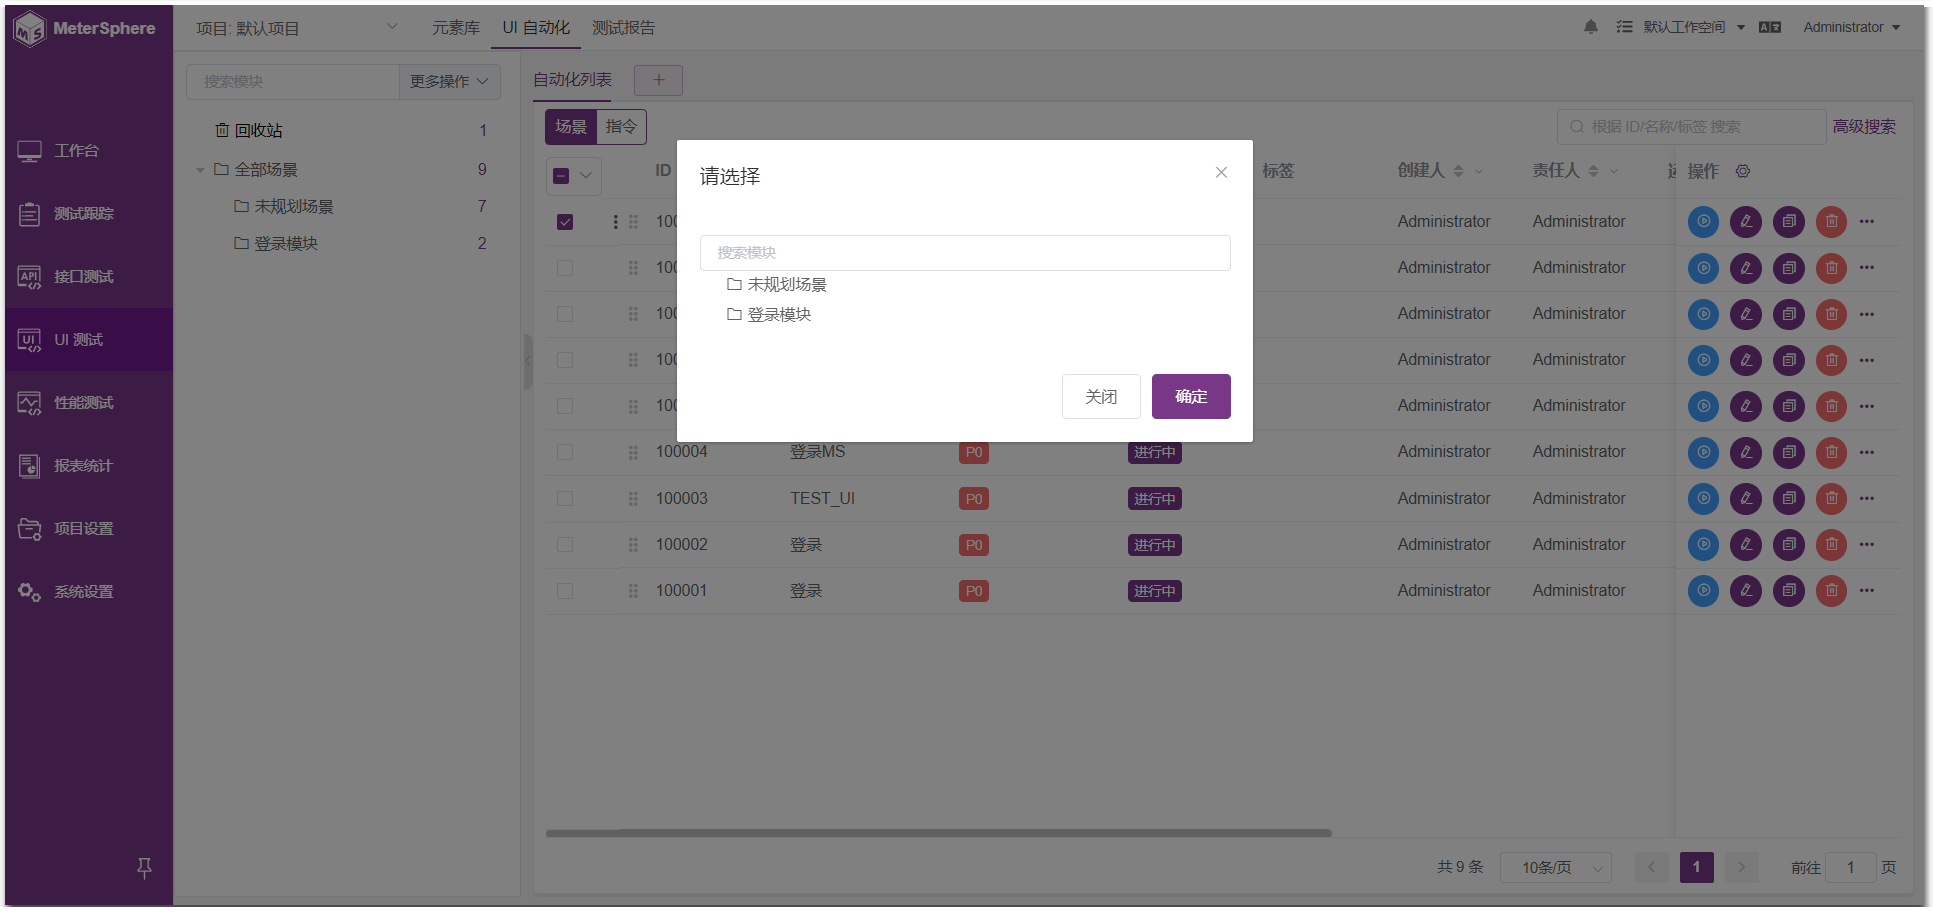Check the checkbox for scenario 100003
This screenshot has height=914, width=1933.
tap(565, 499)
